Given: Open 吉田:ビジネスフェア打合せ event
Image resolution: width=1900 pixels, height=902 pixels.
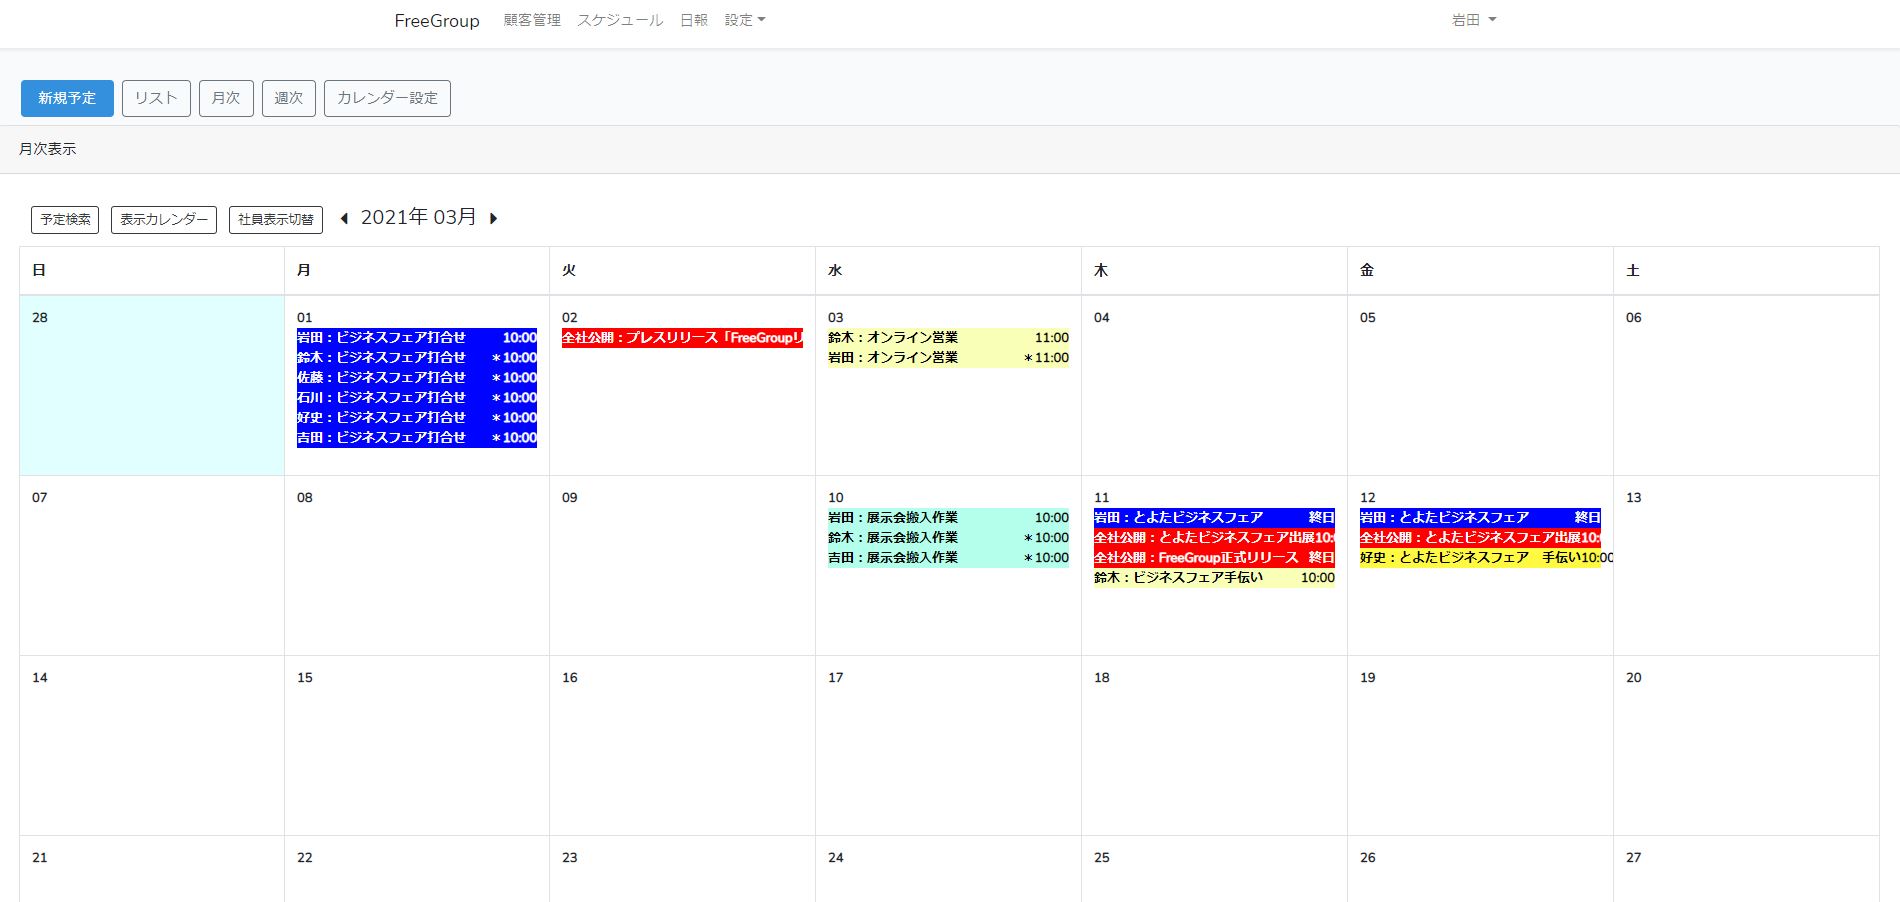Looking at the screenshot, I should point(417,438).
